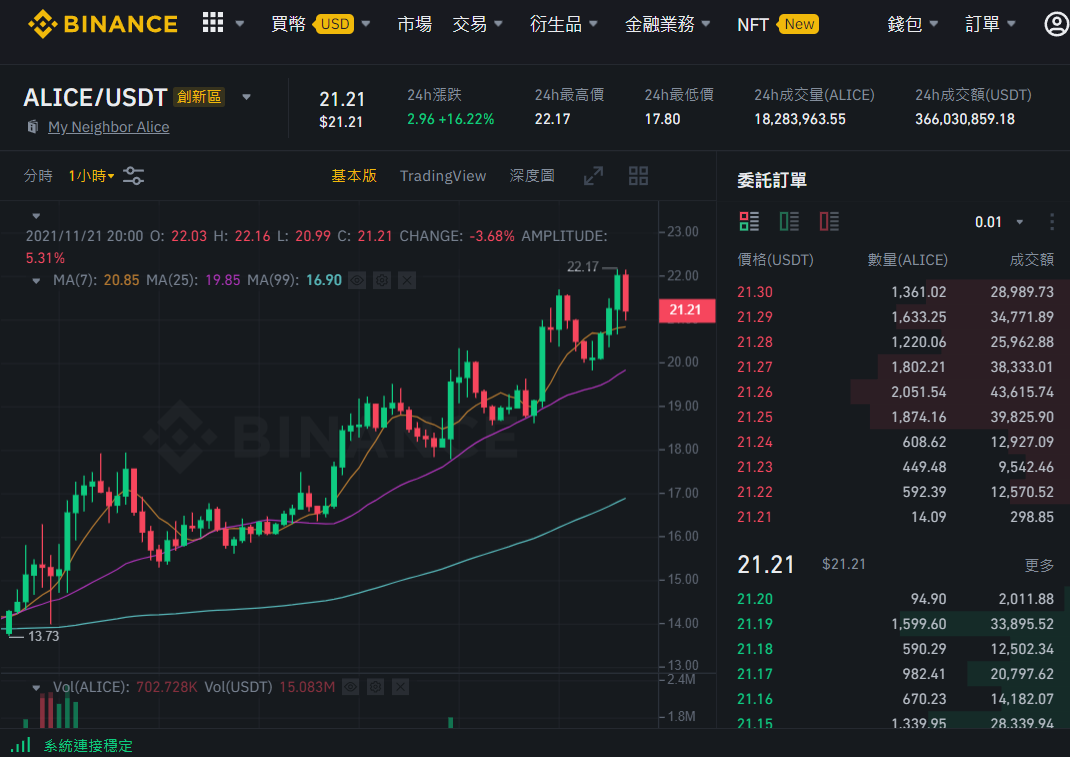This screenshot has width=1070, height=757.
Task: Open the 訂單 orders dropdown
Action: coord(990,24)
